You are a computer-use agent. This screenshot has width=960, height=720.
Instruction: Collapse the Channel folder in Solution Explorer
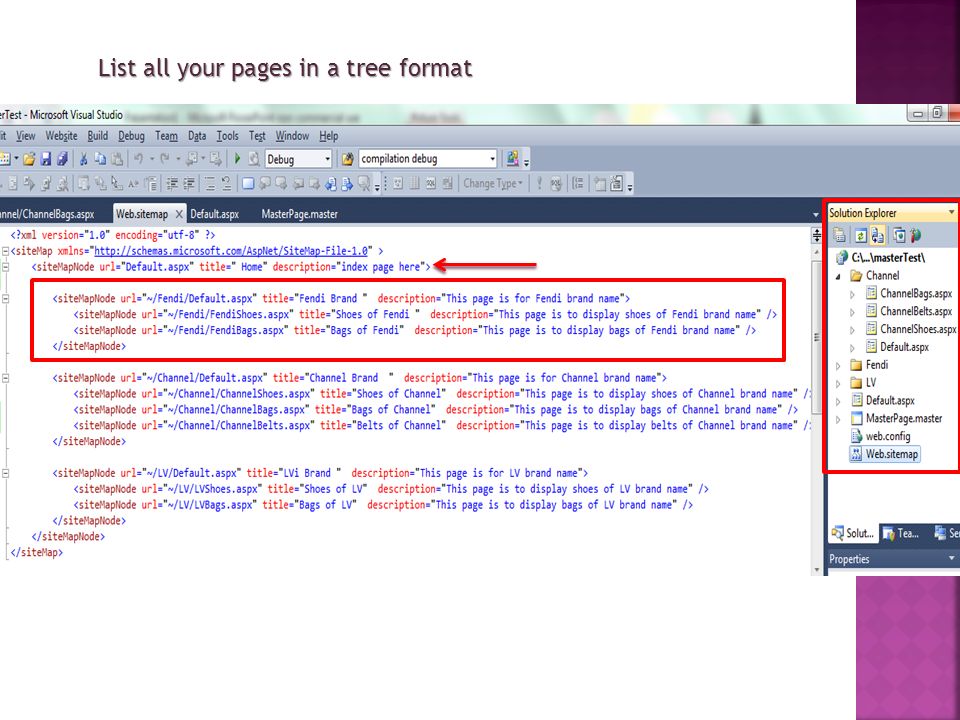pos(838,276)
